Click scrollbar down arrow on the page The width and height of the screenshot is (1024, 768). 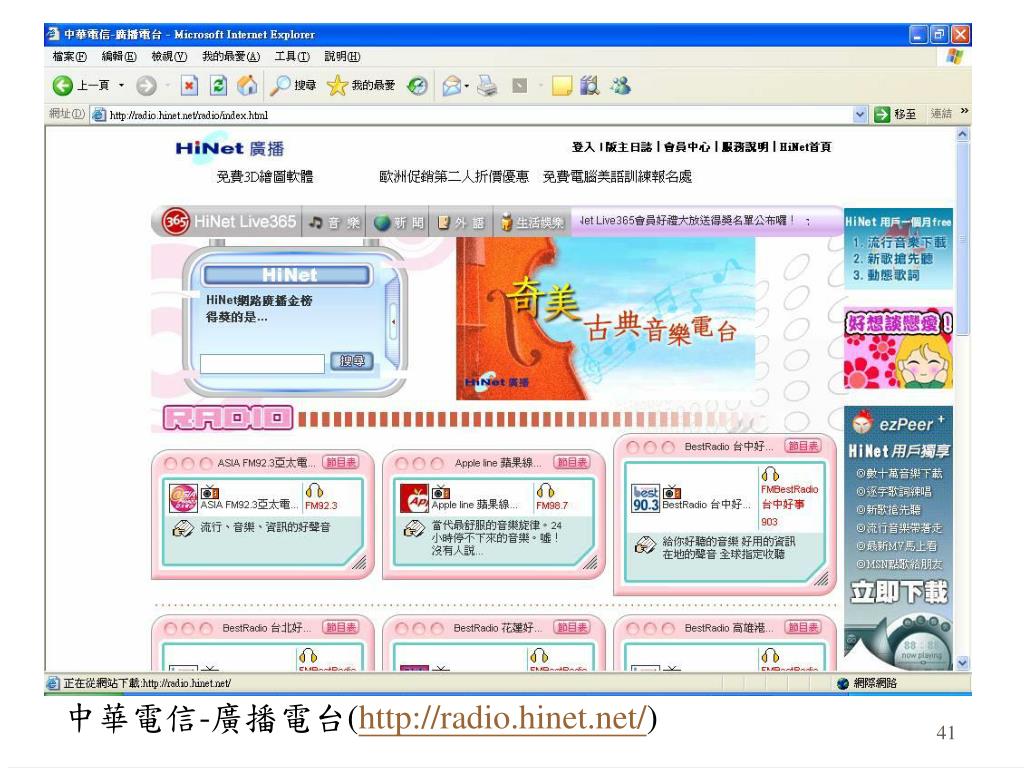click(963, 663)
